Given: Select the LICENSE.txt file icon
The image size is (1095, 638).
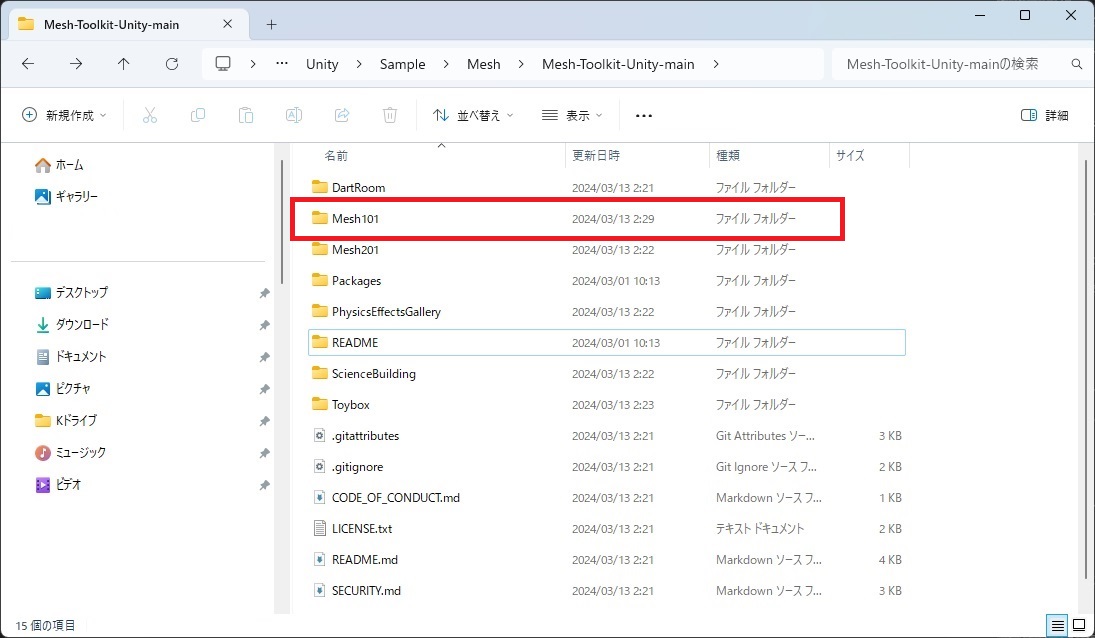Looking at the screenshot, I should (319, 528).
